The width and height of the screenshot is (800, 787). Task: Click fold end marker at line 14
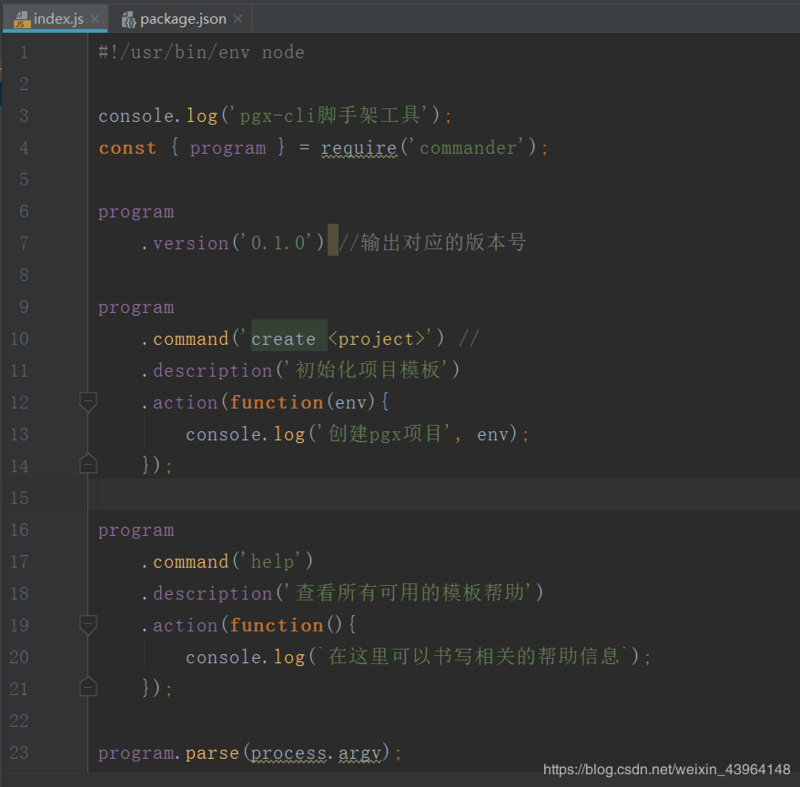pyautogui.click(x=88, y=464)
